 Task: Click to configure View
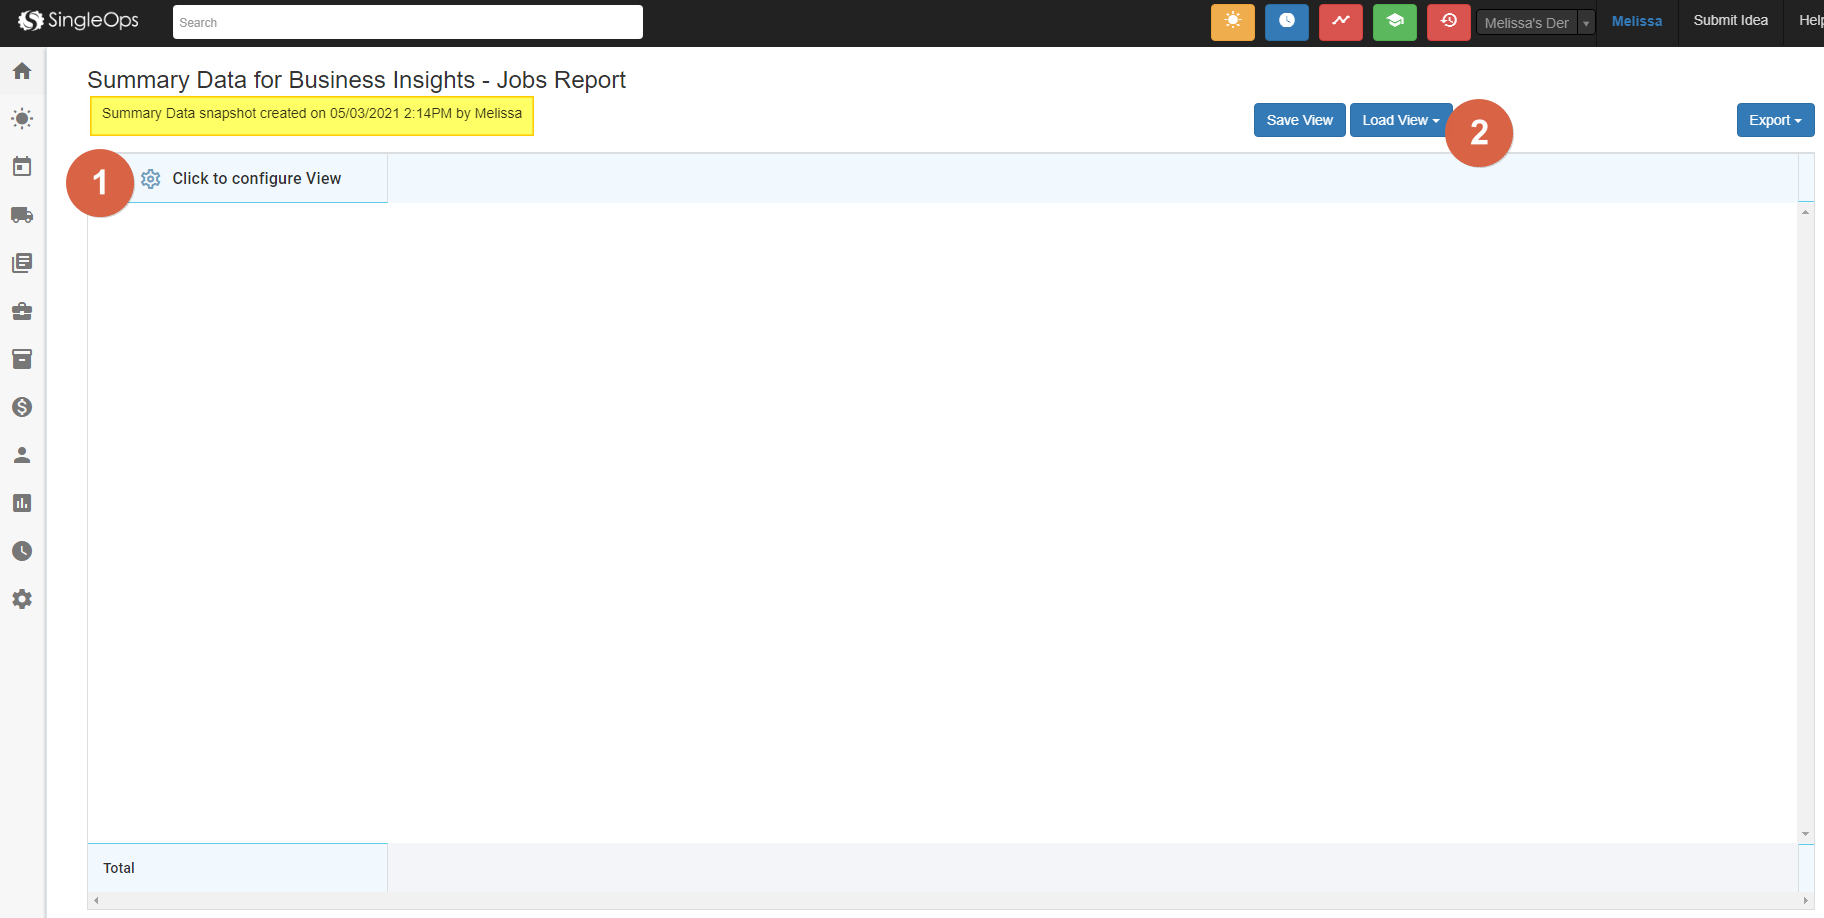[256, 179]
